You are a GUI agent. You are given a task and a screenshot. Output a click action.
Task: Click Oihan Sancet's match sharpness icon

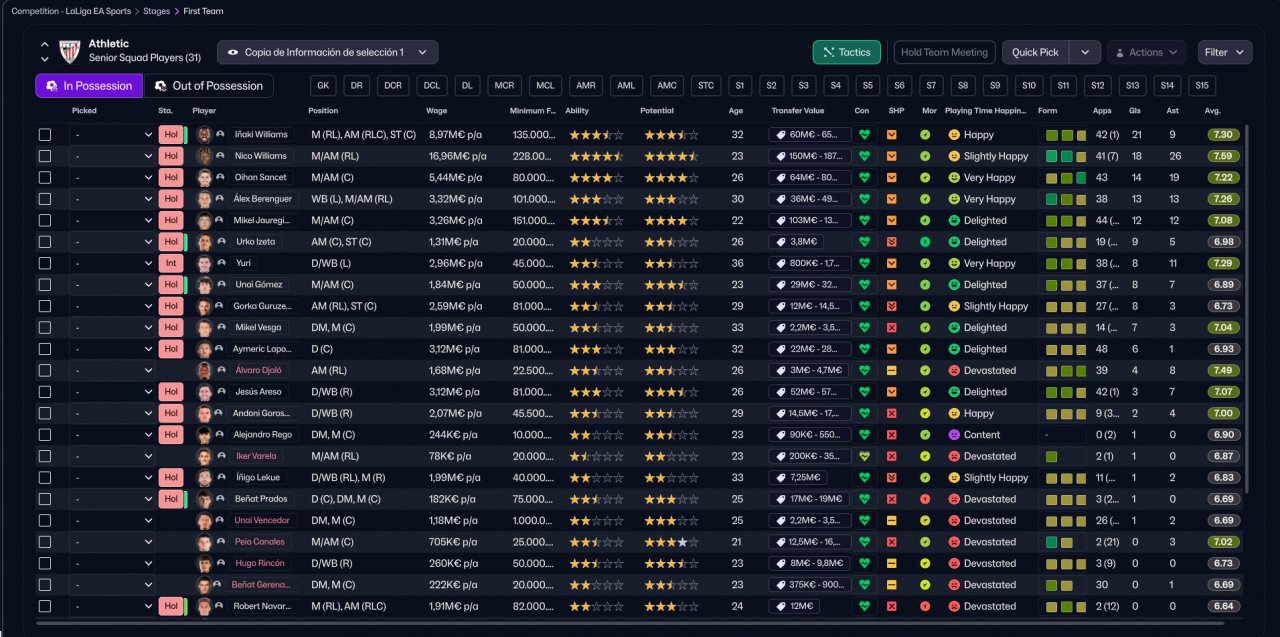(892, 177)
